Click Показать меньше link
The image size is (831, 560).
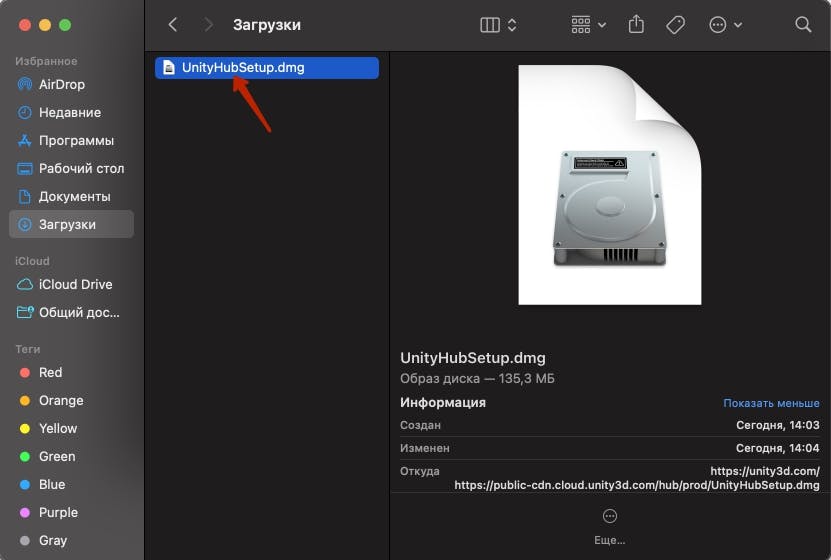click(x=771, y=403)
